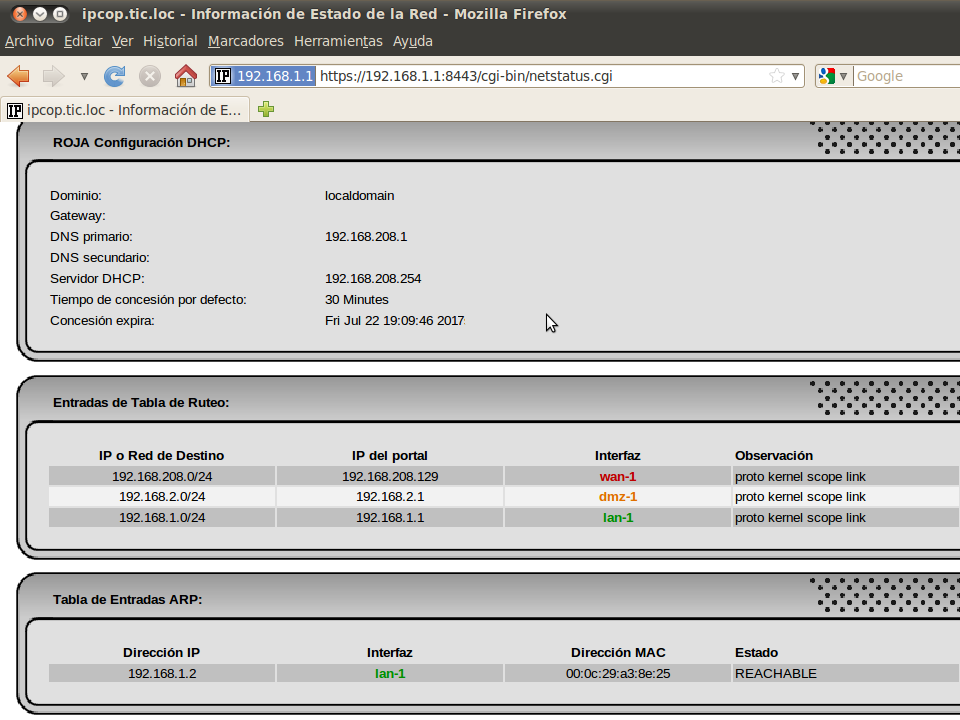Open the Archivo menu
Screen dimensions: 960x720
(x=29, y=41)
